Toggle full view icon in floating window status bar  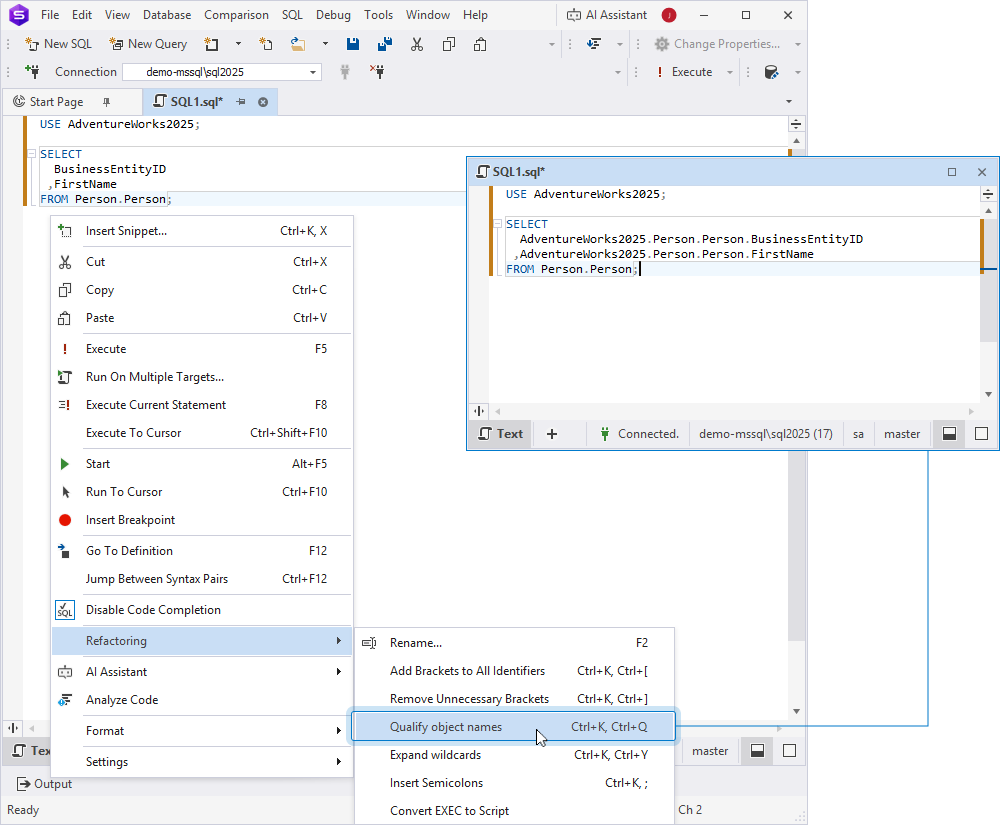point(982,434)
